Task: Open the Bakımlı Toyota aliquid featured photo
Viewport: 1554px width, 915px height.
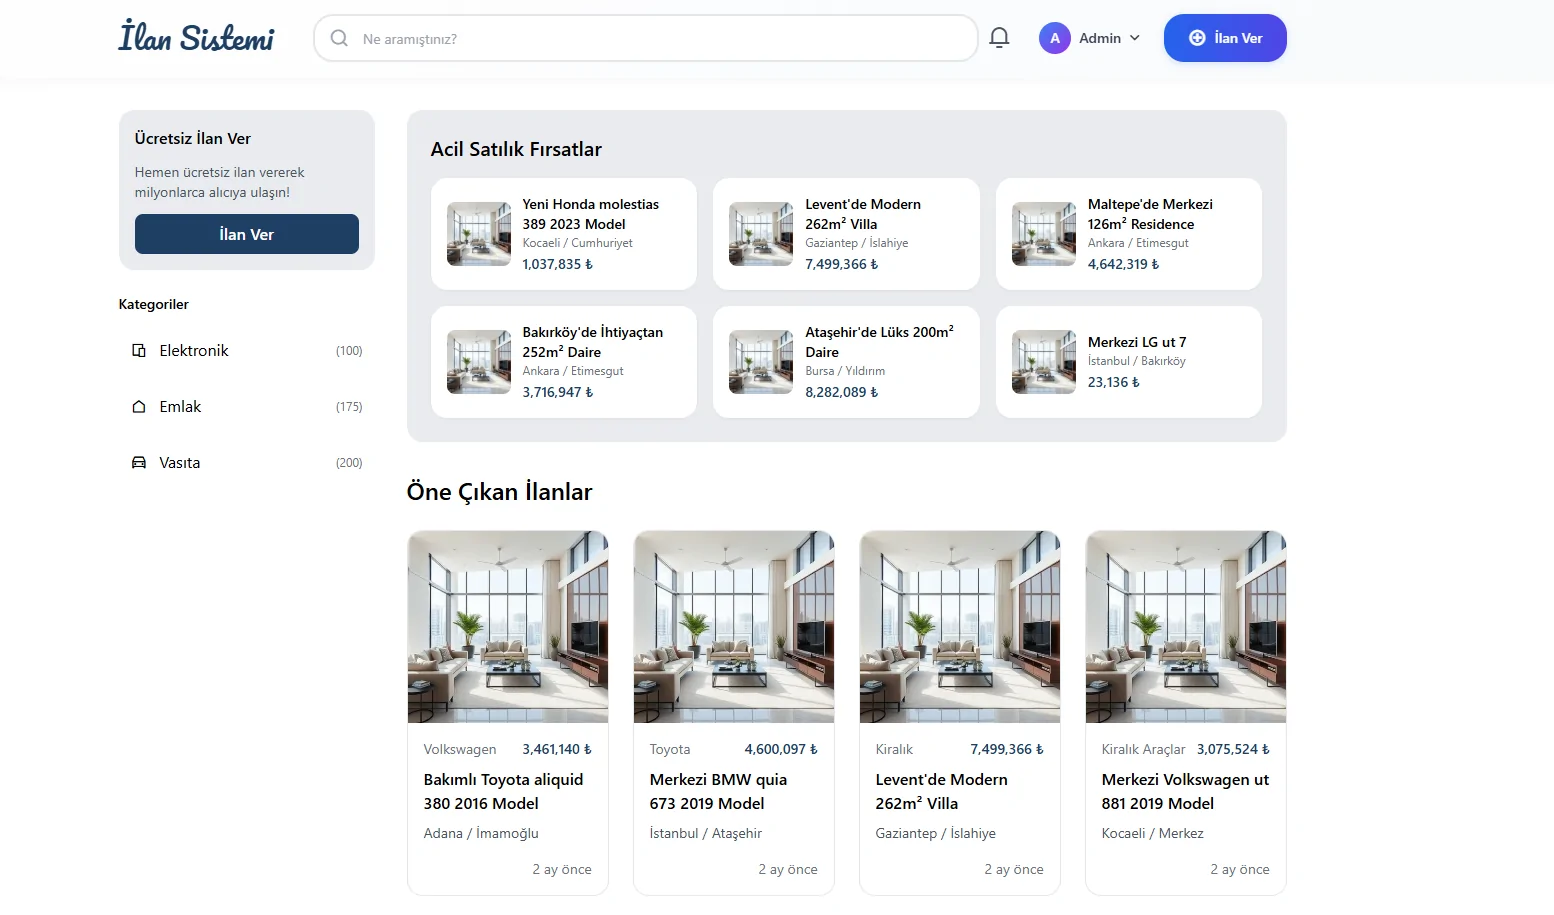Action: coord(508,627)
